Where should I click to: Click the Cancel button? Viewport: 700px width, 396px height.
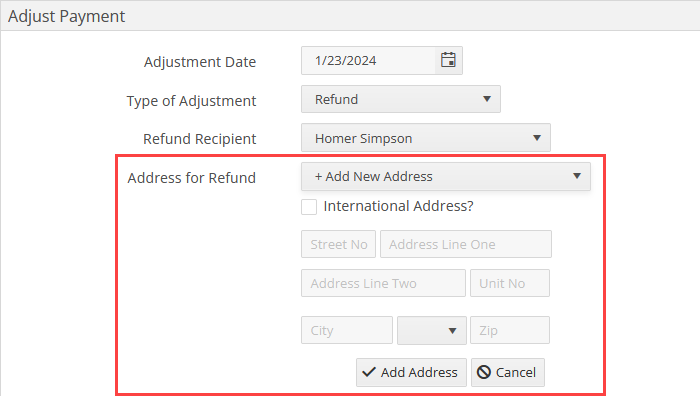[x=508, y=372]
